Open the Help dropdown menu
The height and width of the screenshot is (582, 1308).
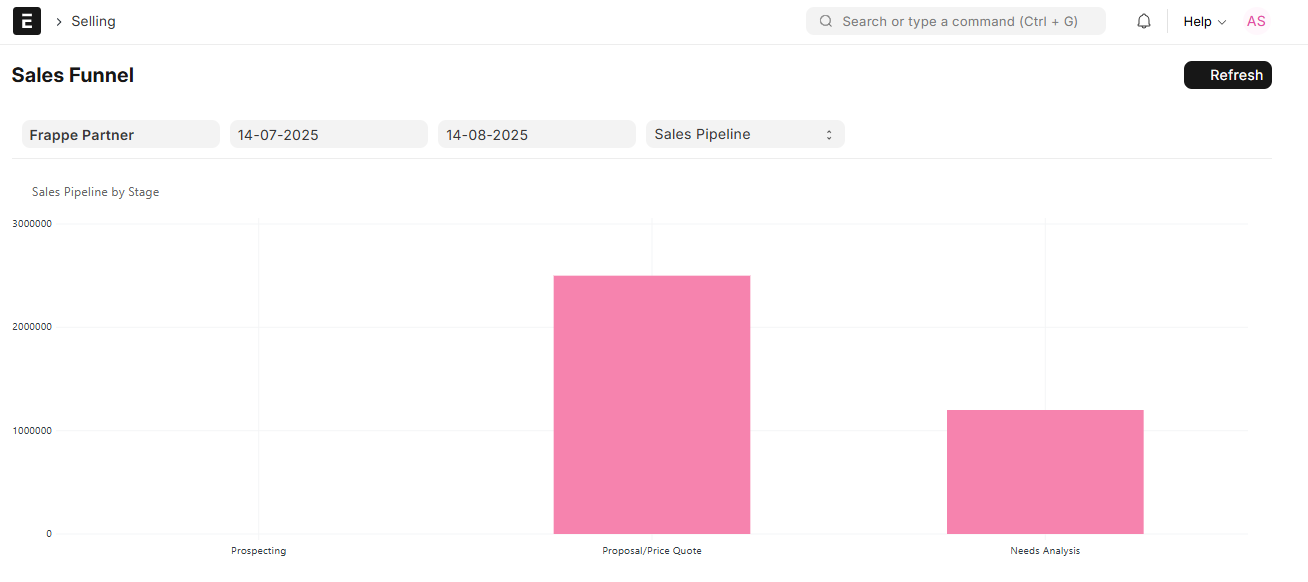[1204, 22]
